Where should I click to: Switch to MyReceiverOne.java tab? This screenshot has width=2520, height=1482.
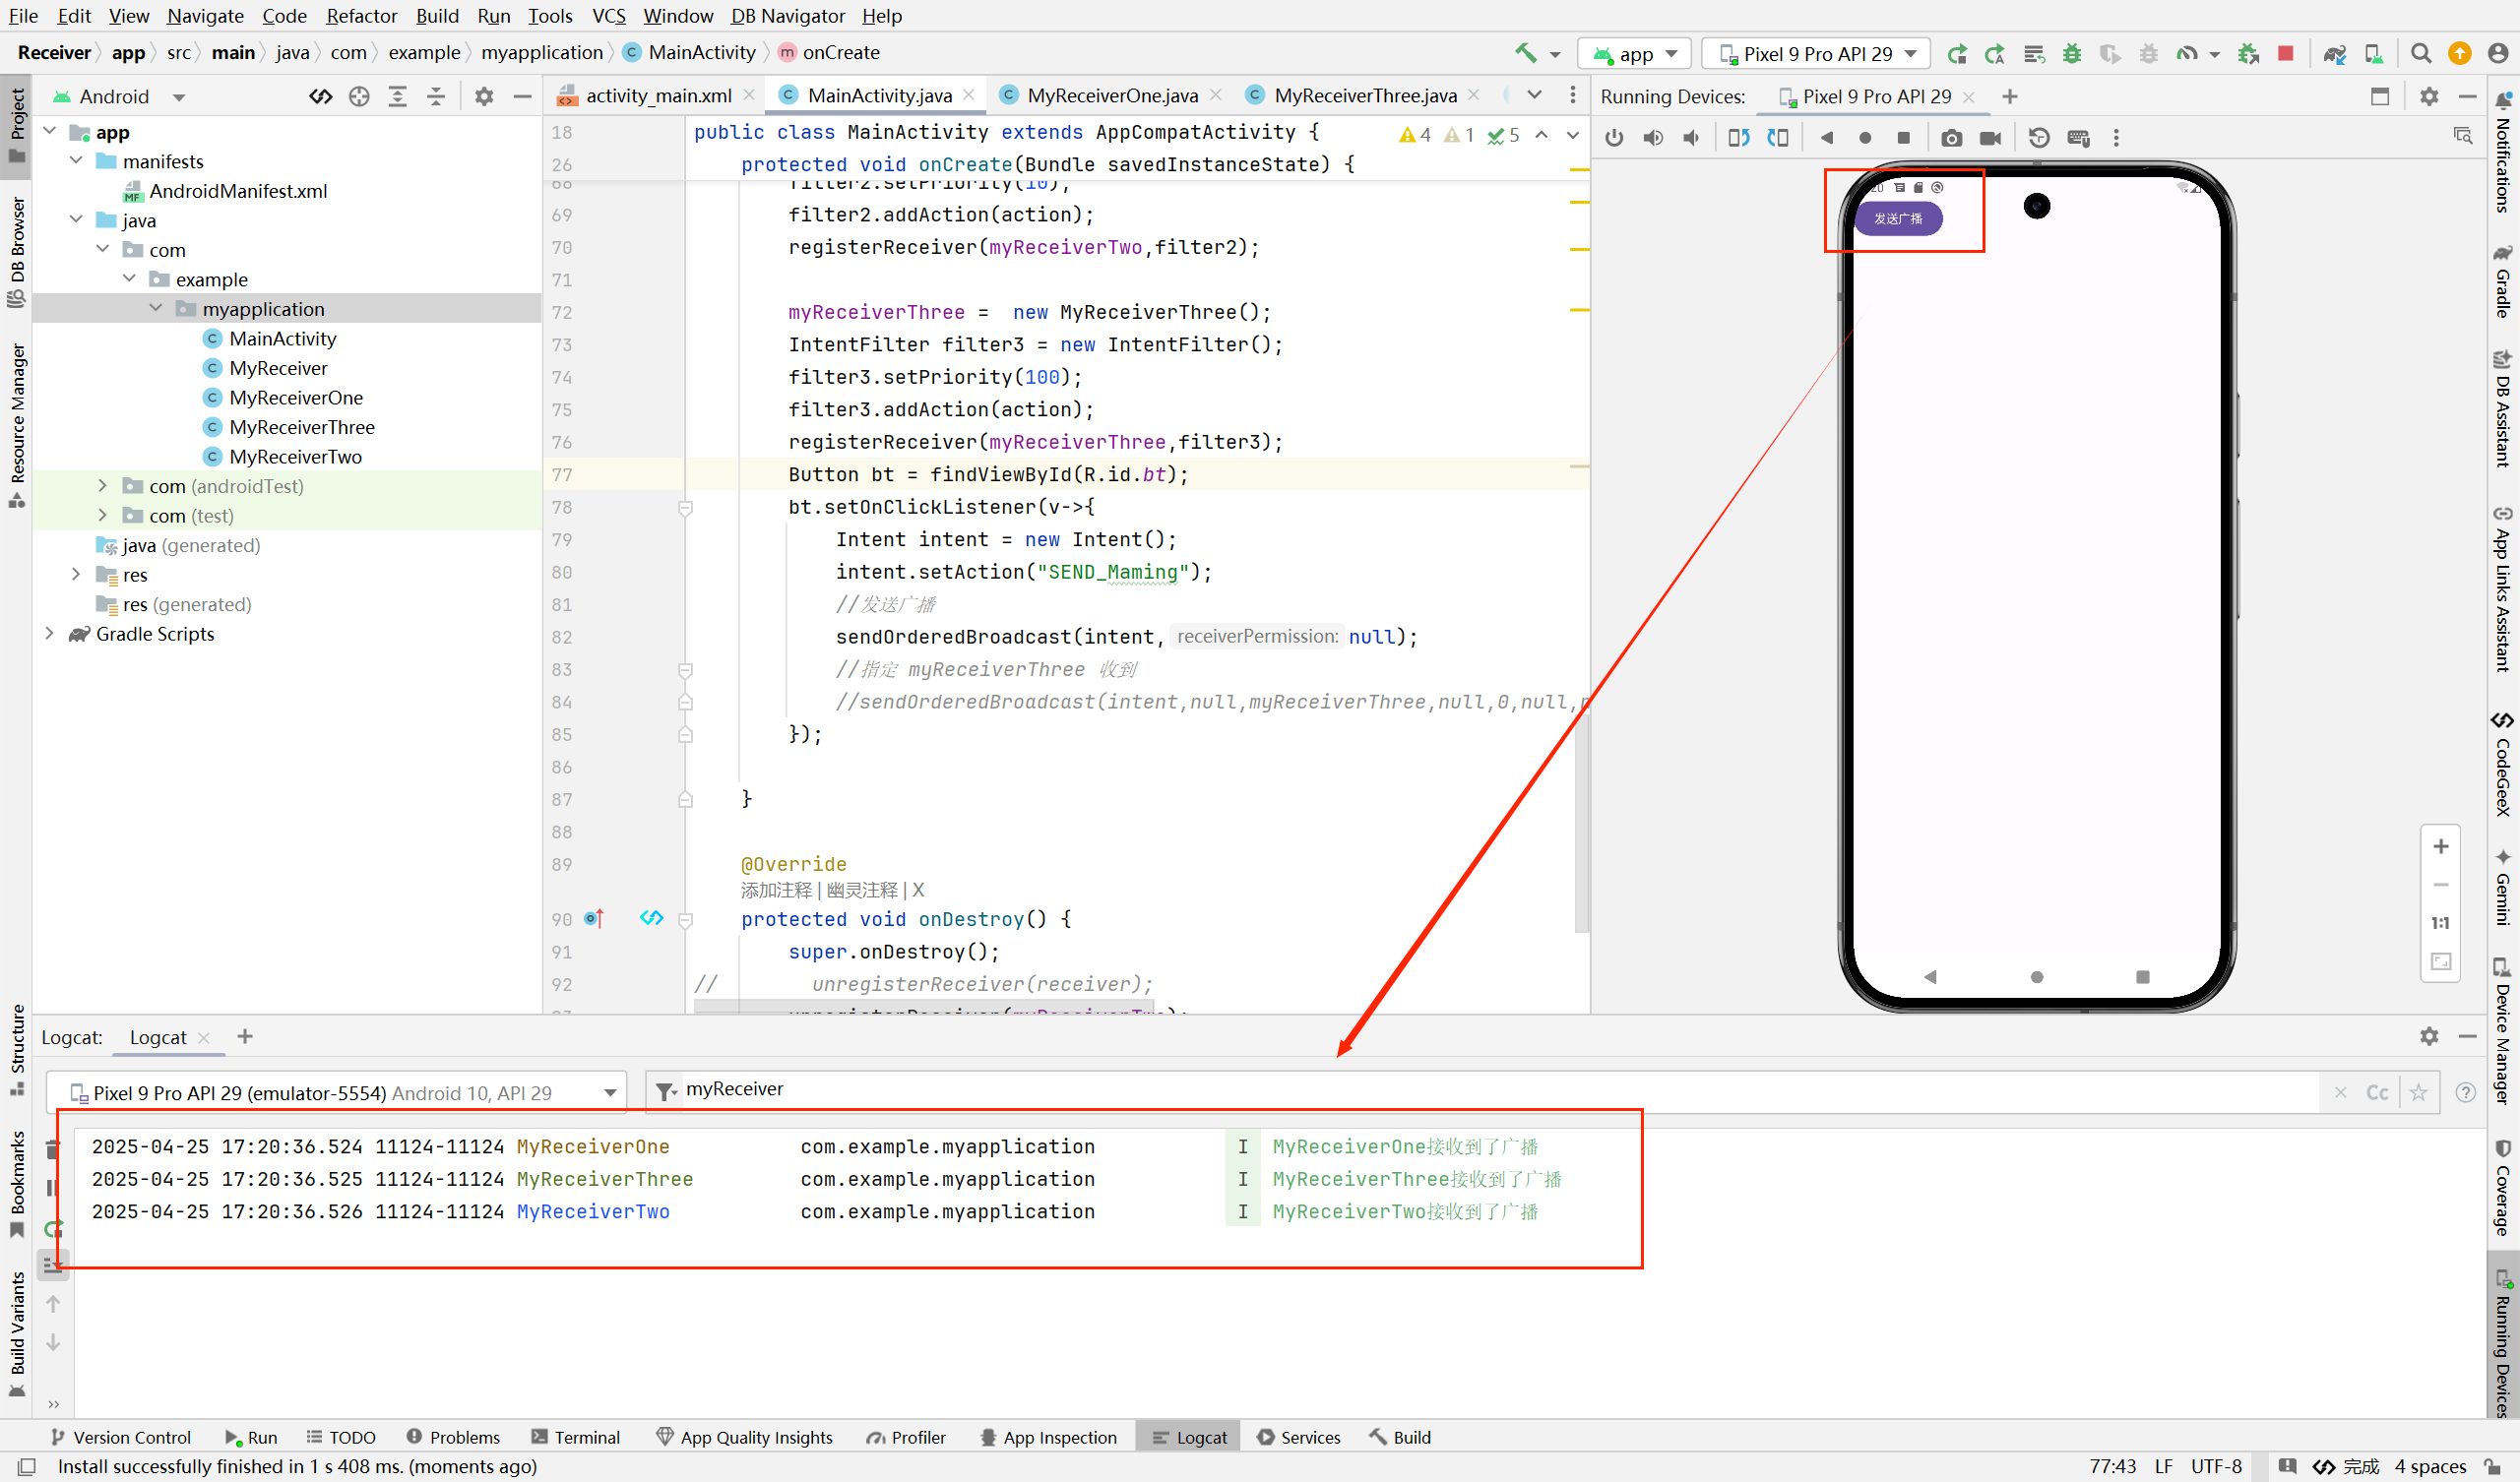point(1111,95)
